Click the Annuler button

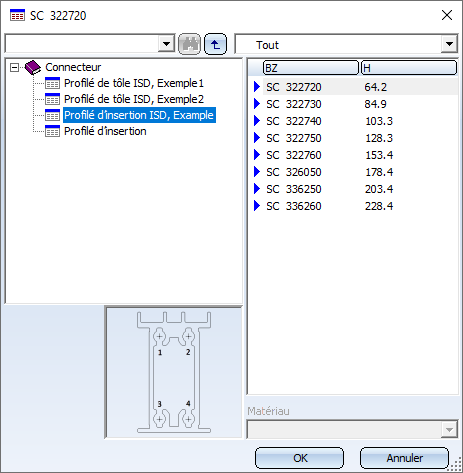pyautogui.click(x=404, y=458)
